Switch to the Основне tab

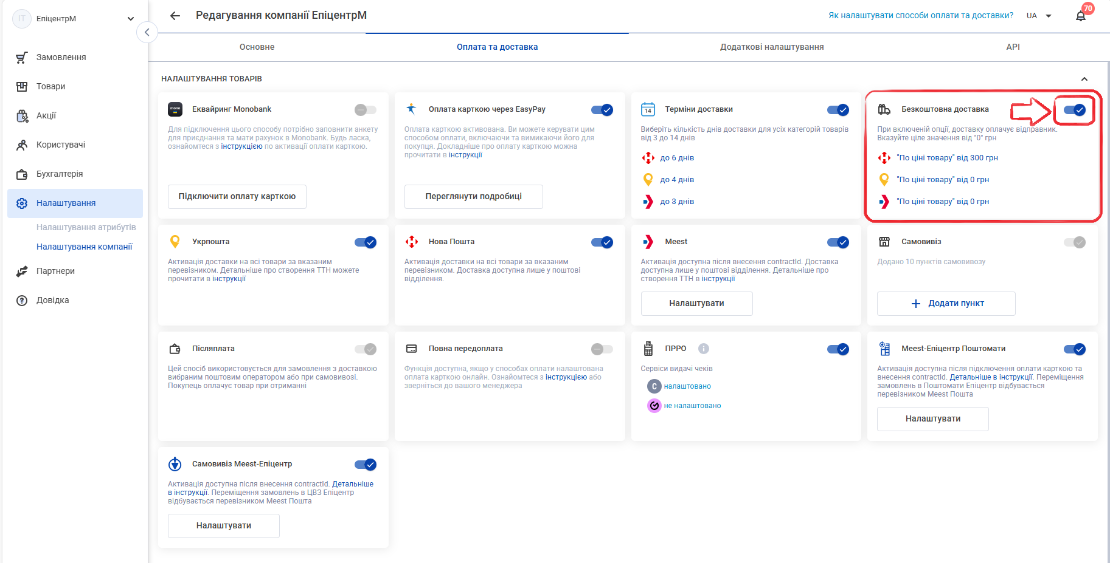pyautogui.click(x=257, y=47)
